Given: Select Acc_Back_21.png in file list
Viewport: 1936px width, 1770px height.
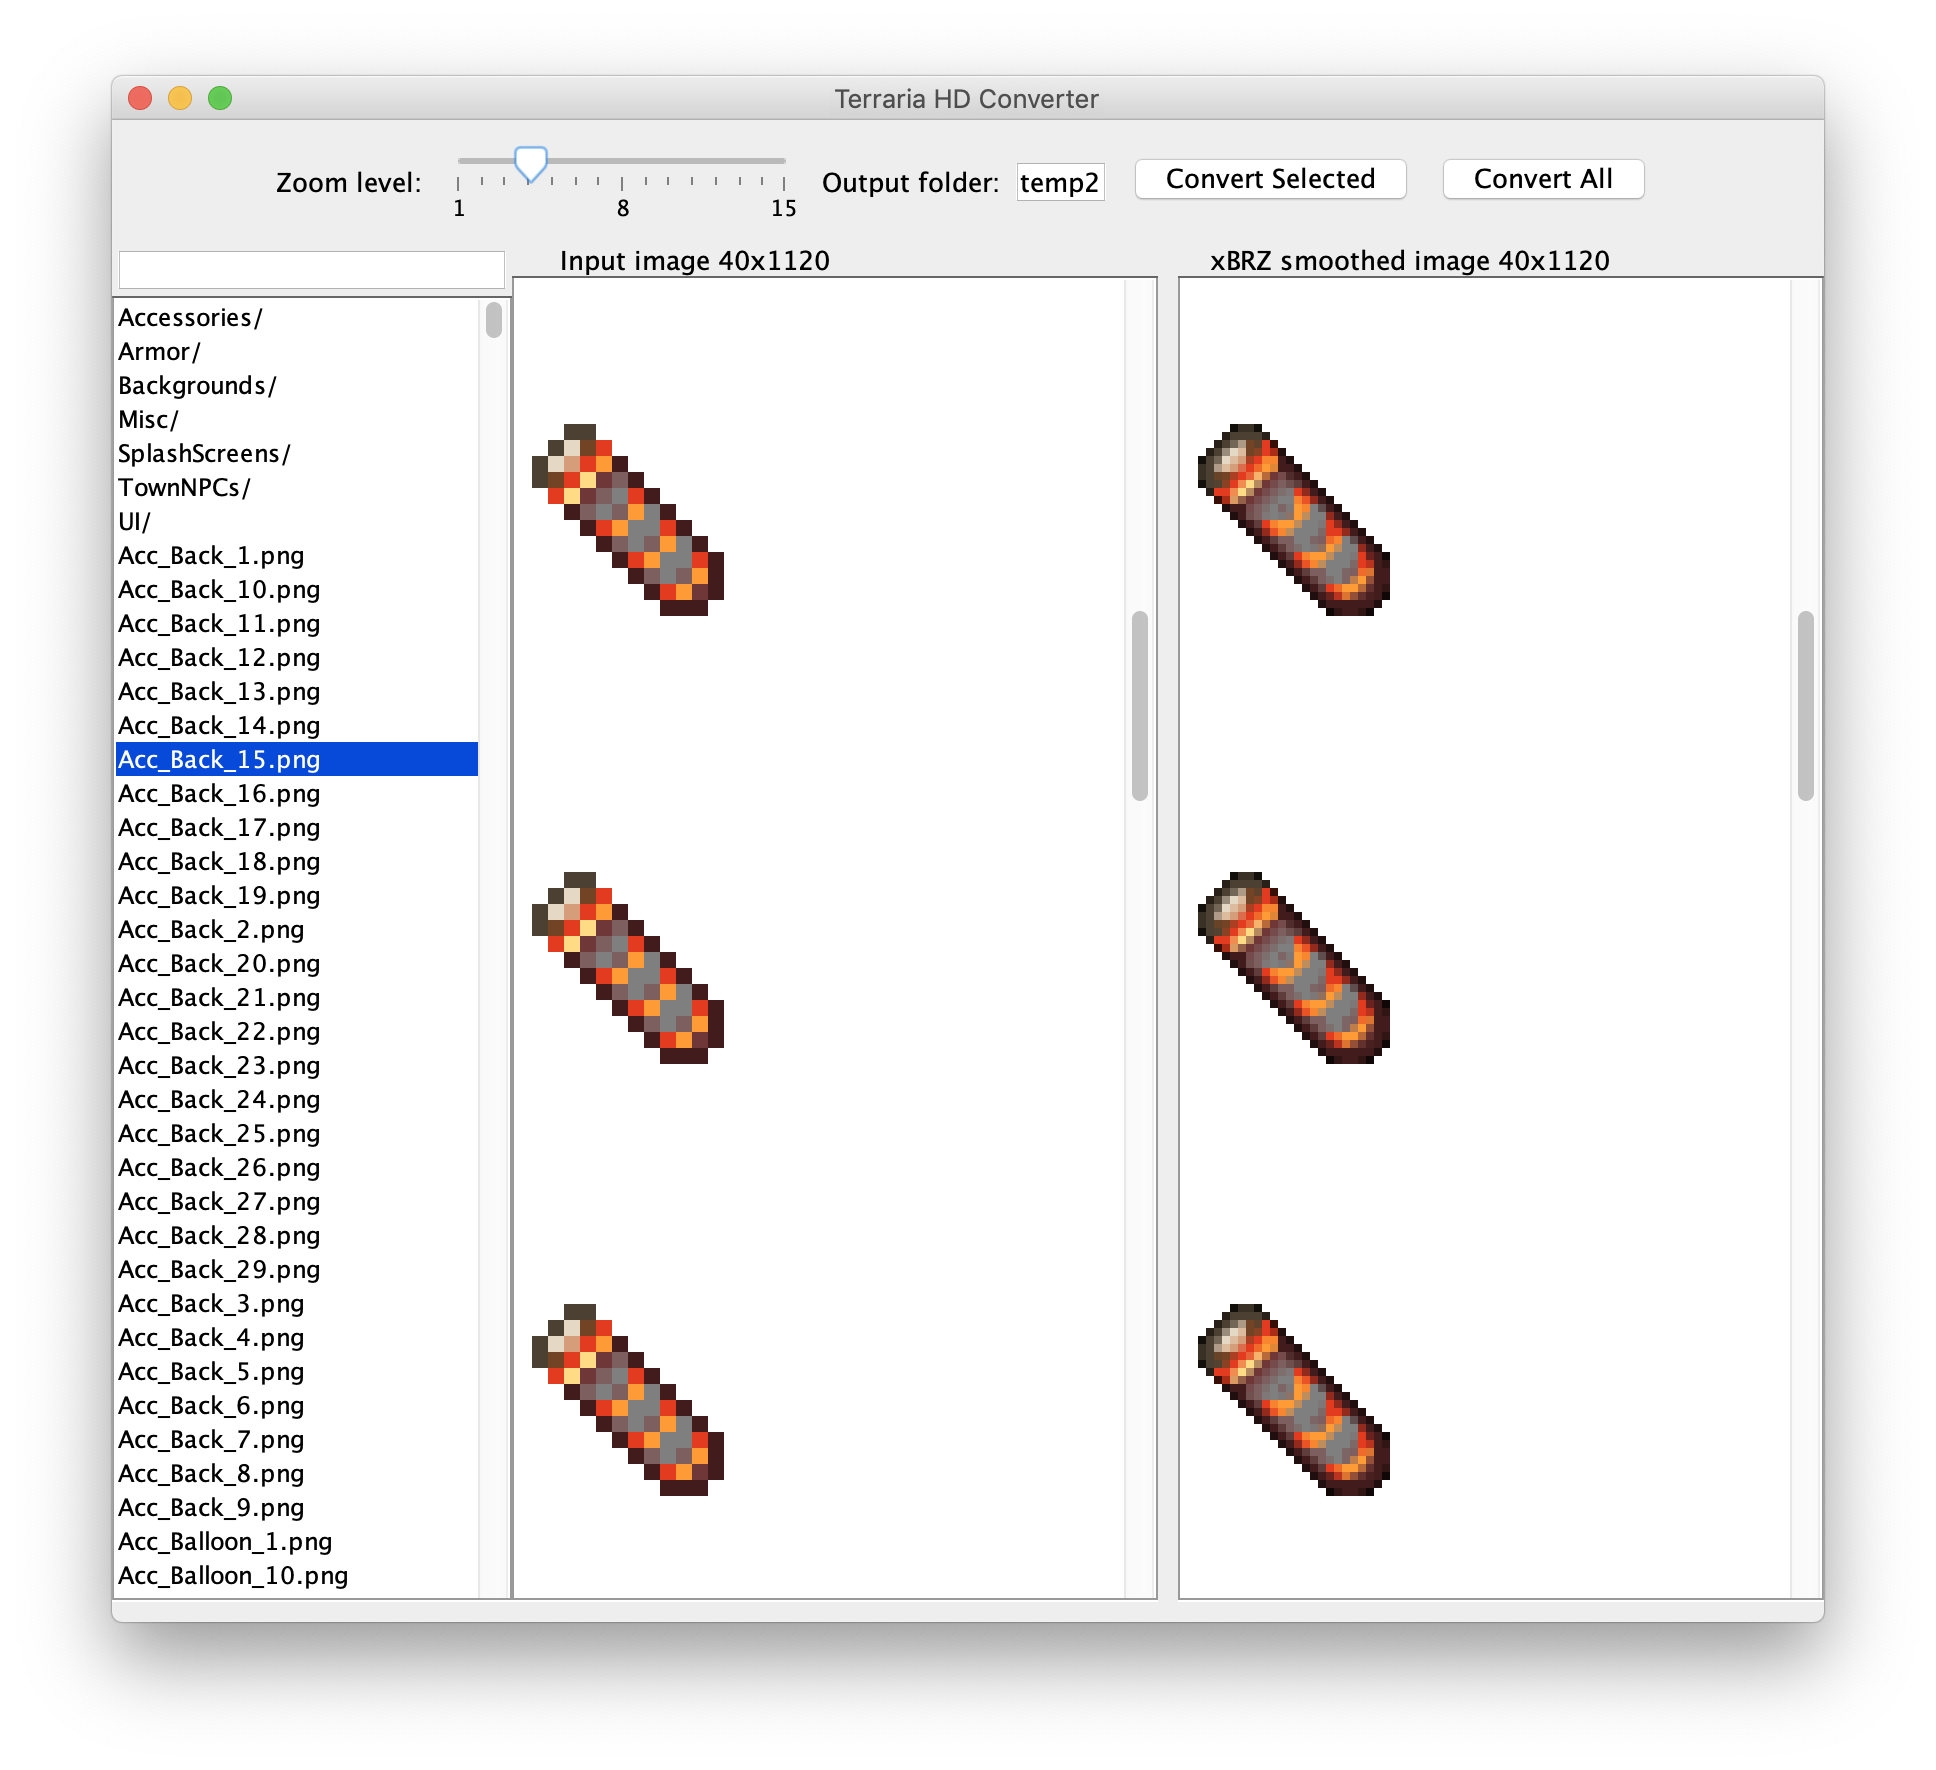Looking at the screenshot, I should [x=297, y=997].
